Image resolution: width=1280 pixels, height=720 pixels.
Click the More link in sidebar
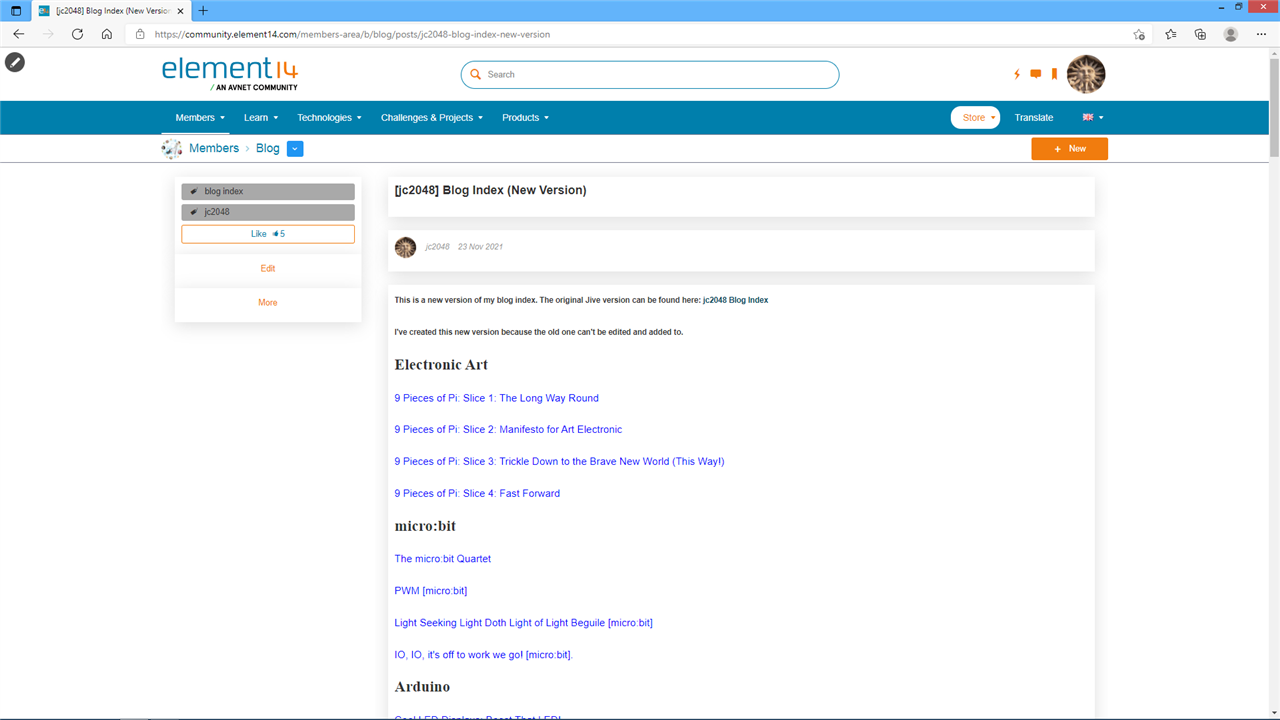point(268,303)
